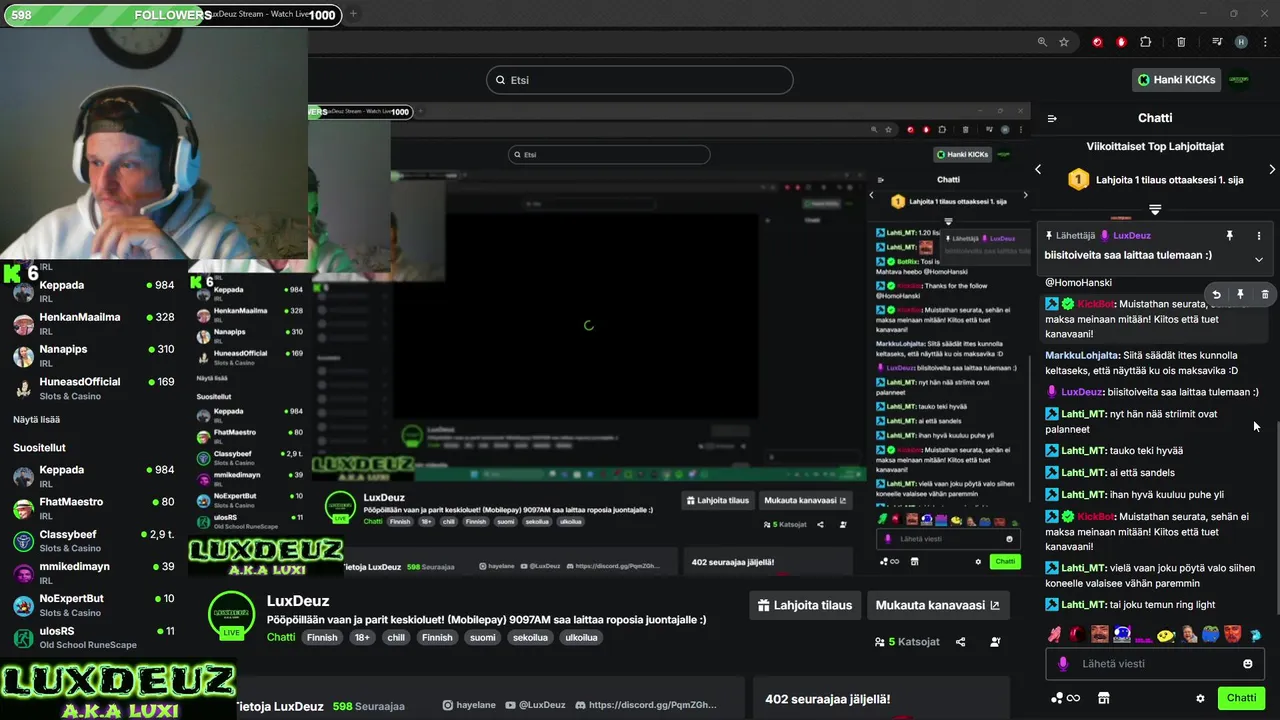Viewport: 1280px width, 720px height.
Task: Open Classybeef recommended channel in large sidebar
Action: click(93, 540)
